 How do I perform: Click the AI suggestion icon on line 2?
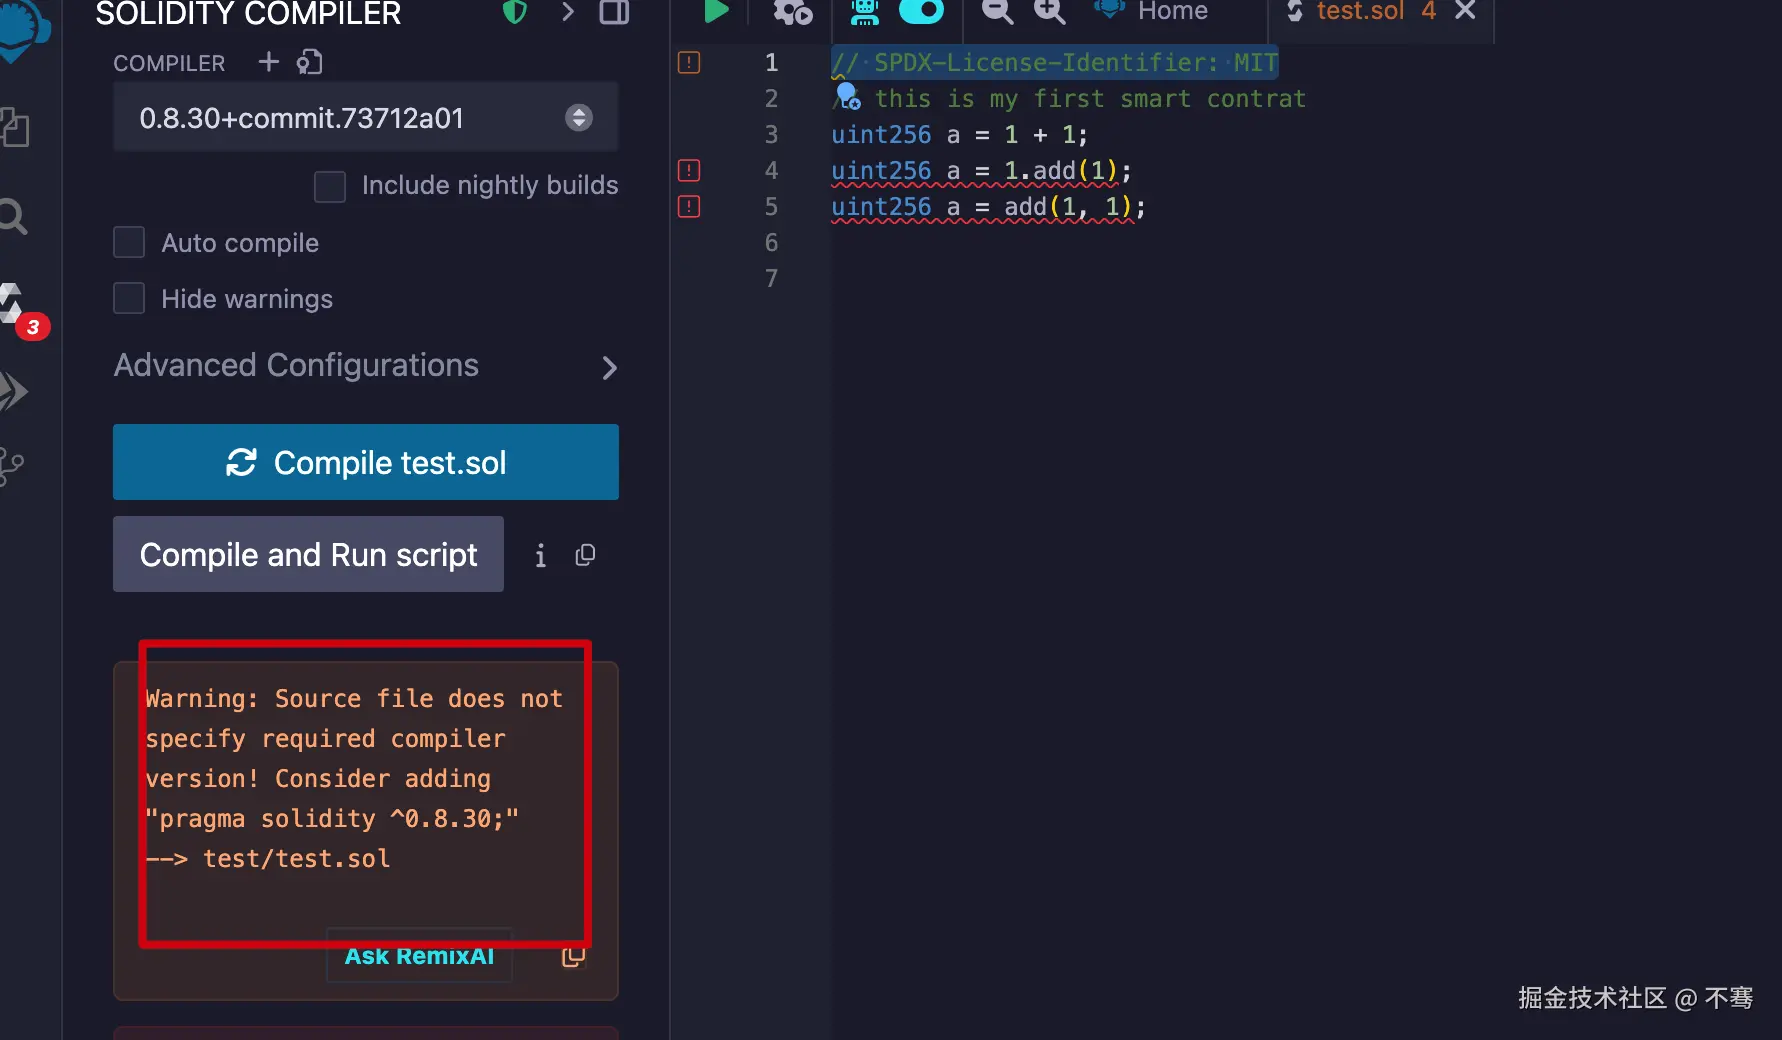click(848, 96)
